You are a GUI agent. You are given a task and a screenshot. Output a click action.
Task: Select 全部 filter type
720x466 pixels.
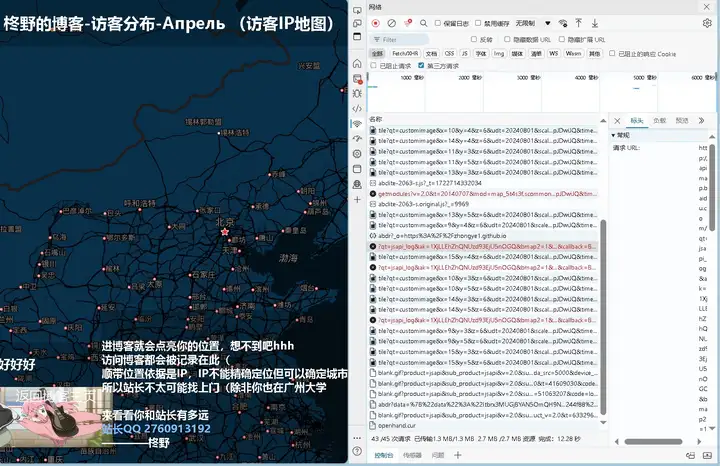377,54
